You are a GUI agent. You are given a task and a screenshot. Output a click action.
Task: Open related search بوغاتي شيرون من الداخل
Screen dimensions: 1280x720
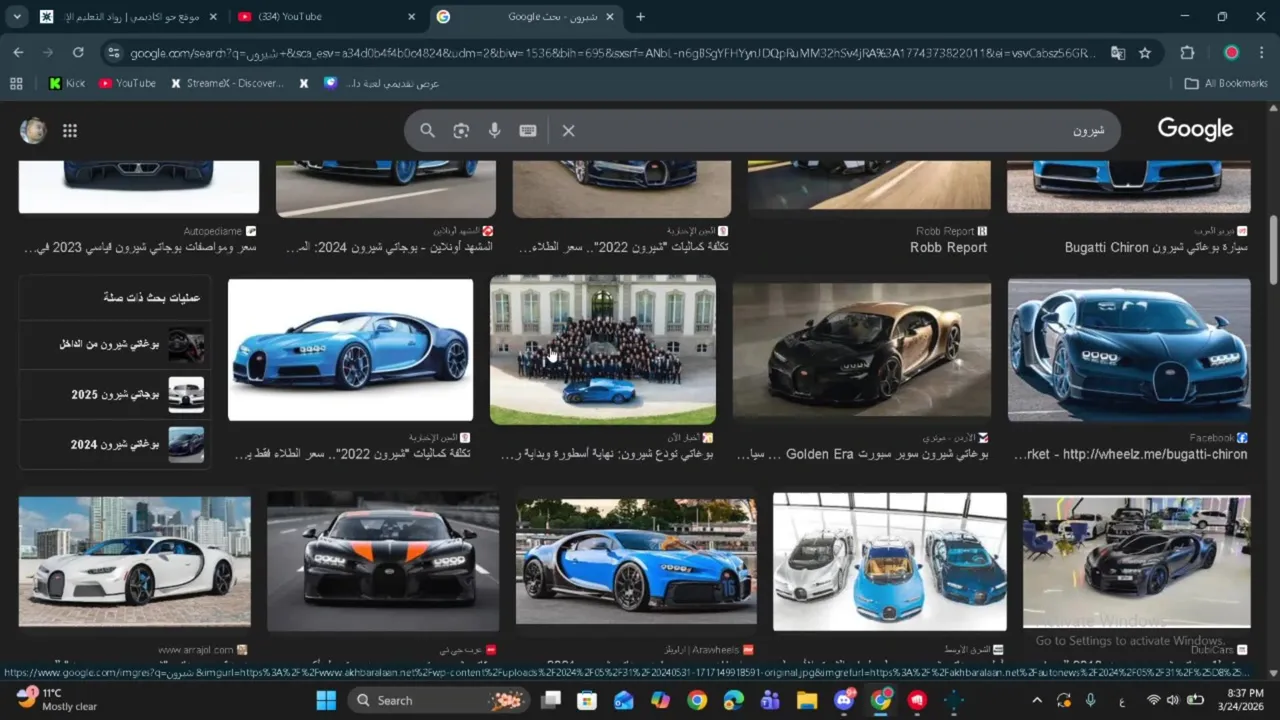[115, 345]
